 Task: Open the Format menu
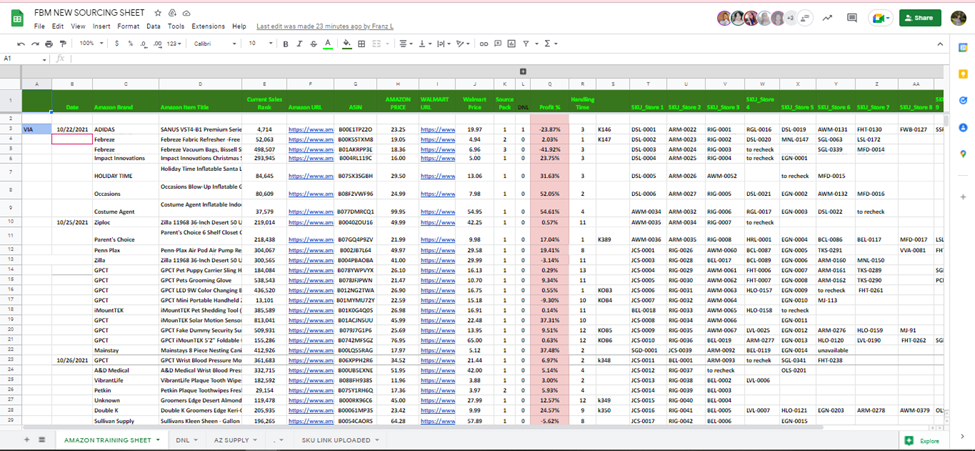point(128,27)
